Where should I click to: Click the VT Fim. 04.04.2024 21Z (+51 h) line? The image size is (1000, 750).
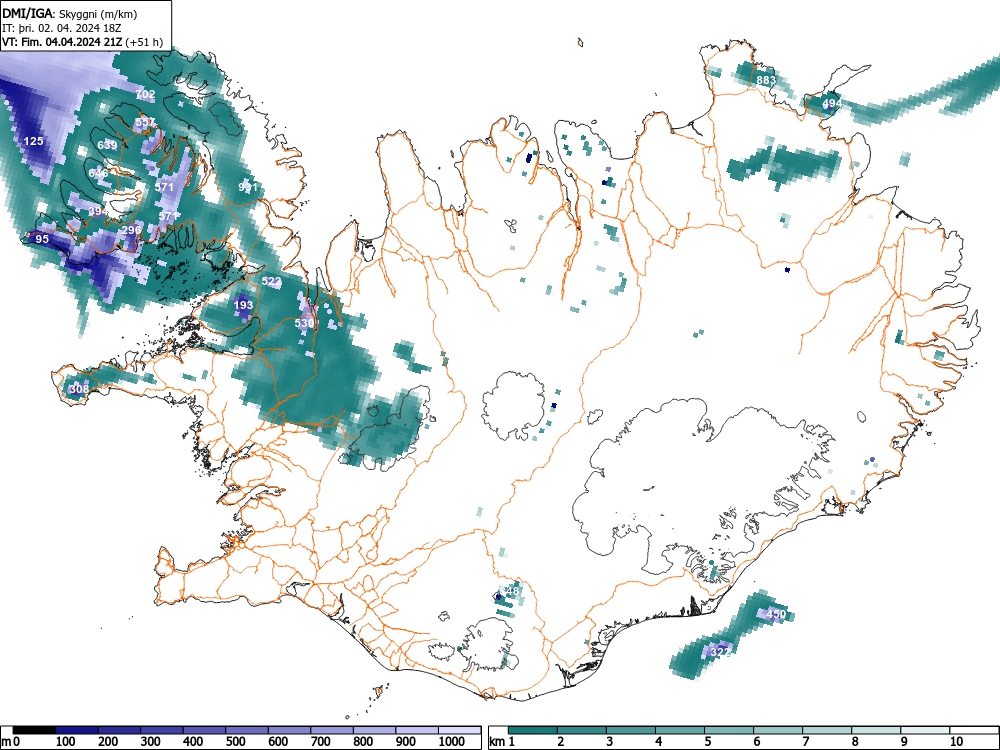(x=82, y=42)
